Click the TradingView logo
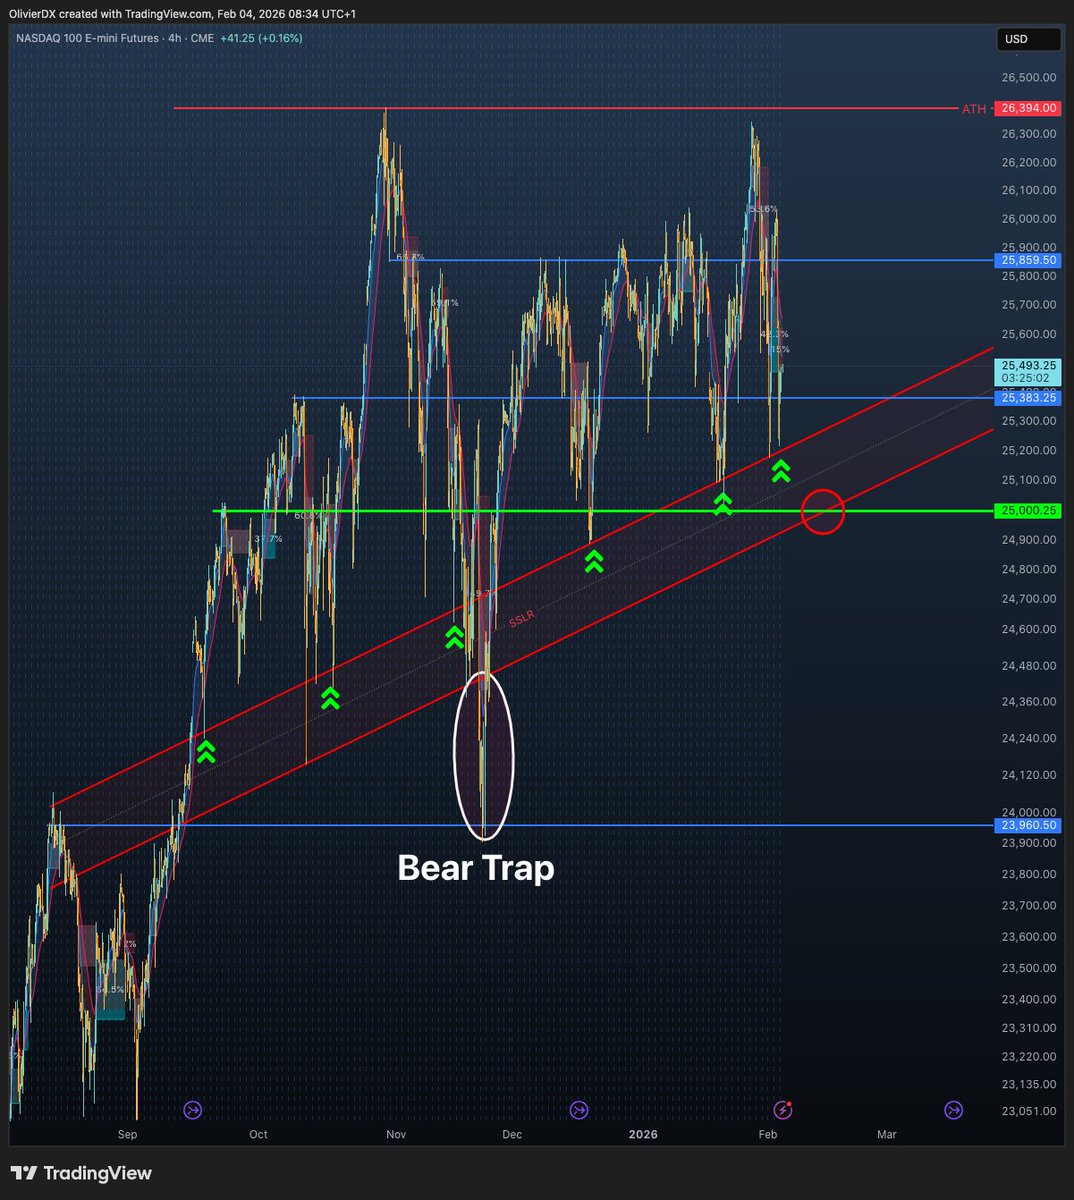This screenshot has height=1200, width=1074. (81, 1173)
